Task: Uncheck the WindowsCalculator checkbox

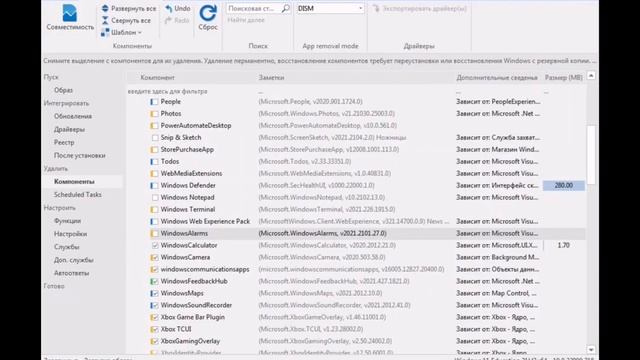Action: 155,245
